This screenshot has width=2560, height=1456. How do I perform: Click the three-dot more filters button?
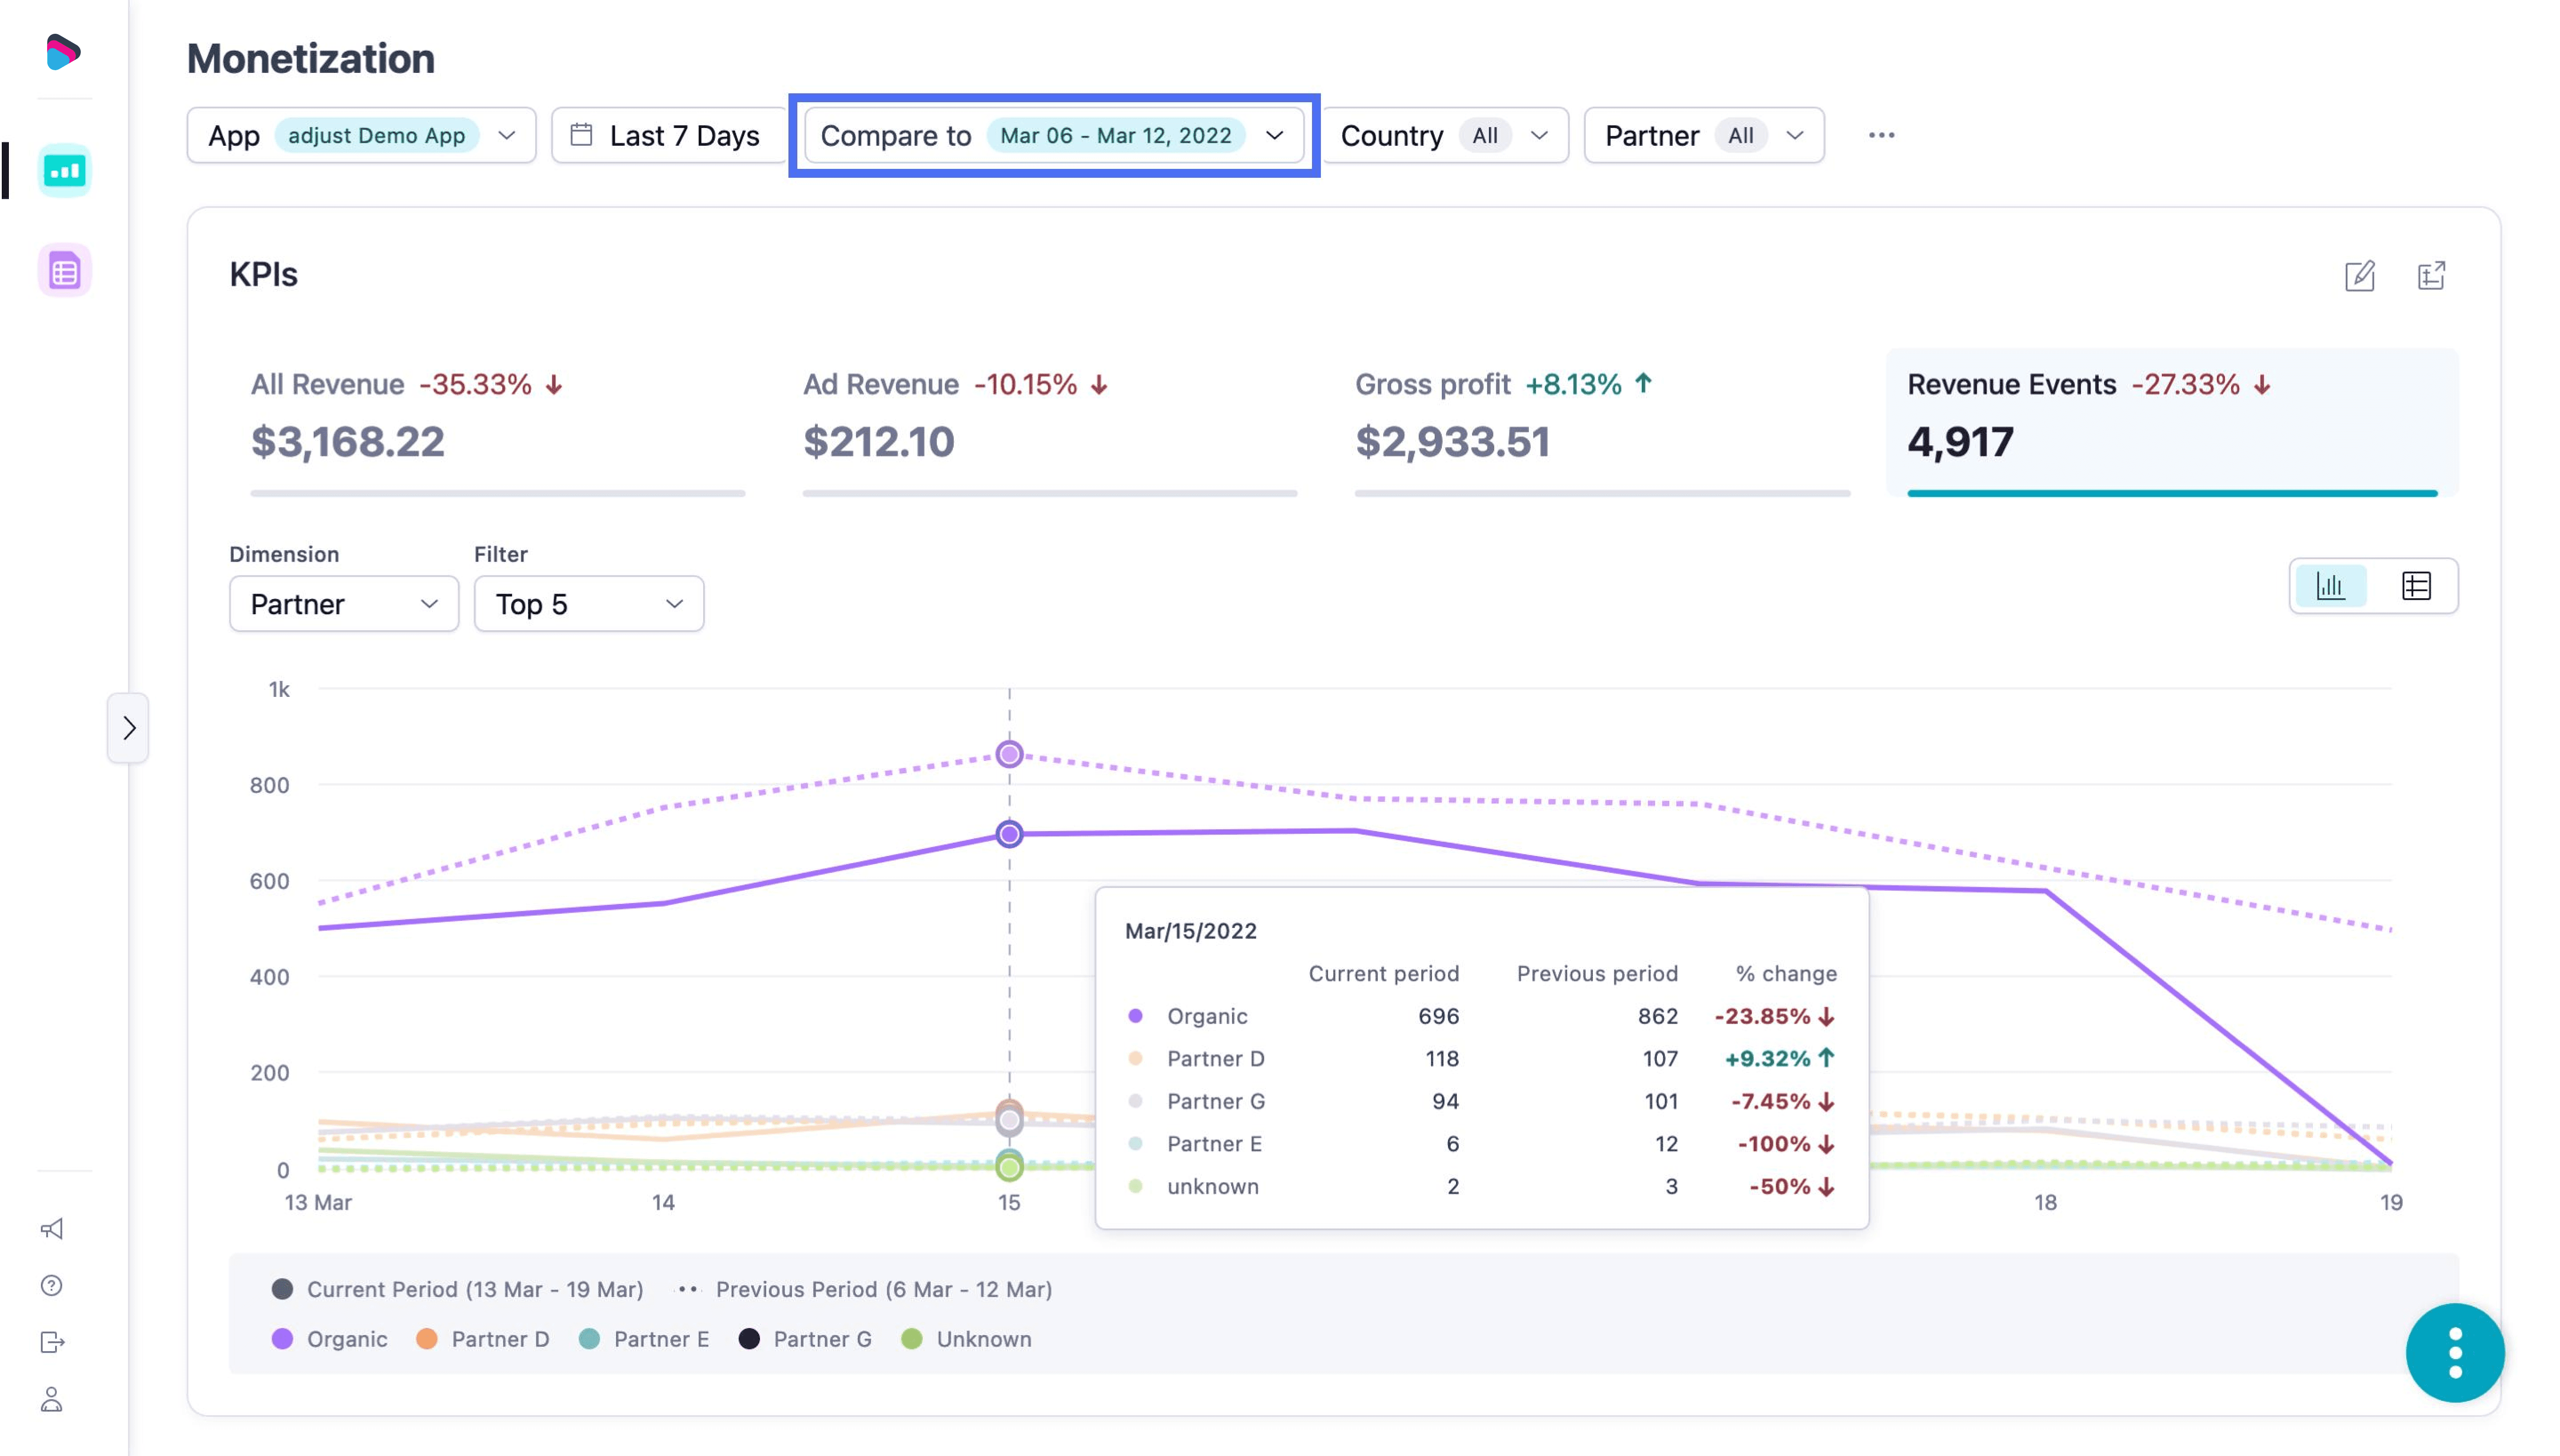(x=1881, y=136)
